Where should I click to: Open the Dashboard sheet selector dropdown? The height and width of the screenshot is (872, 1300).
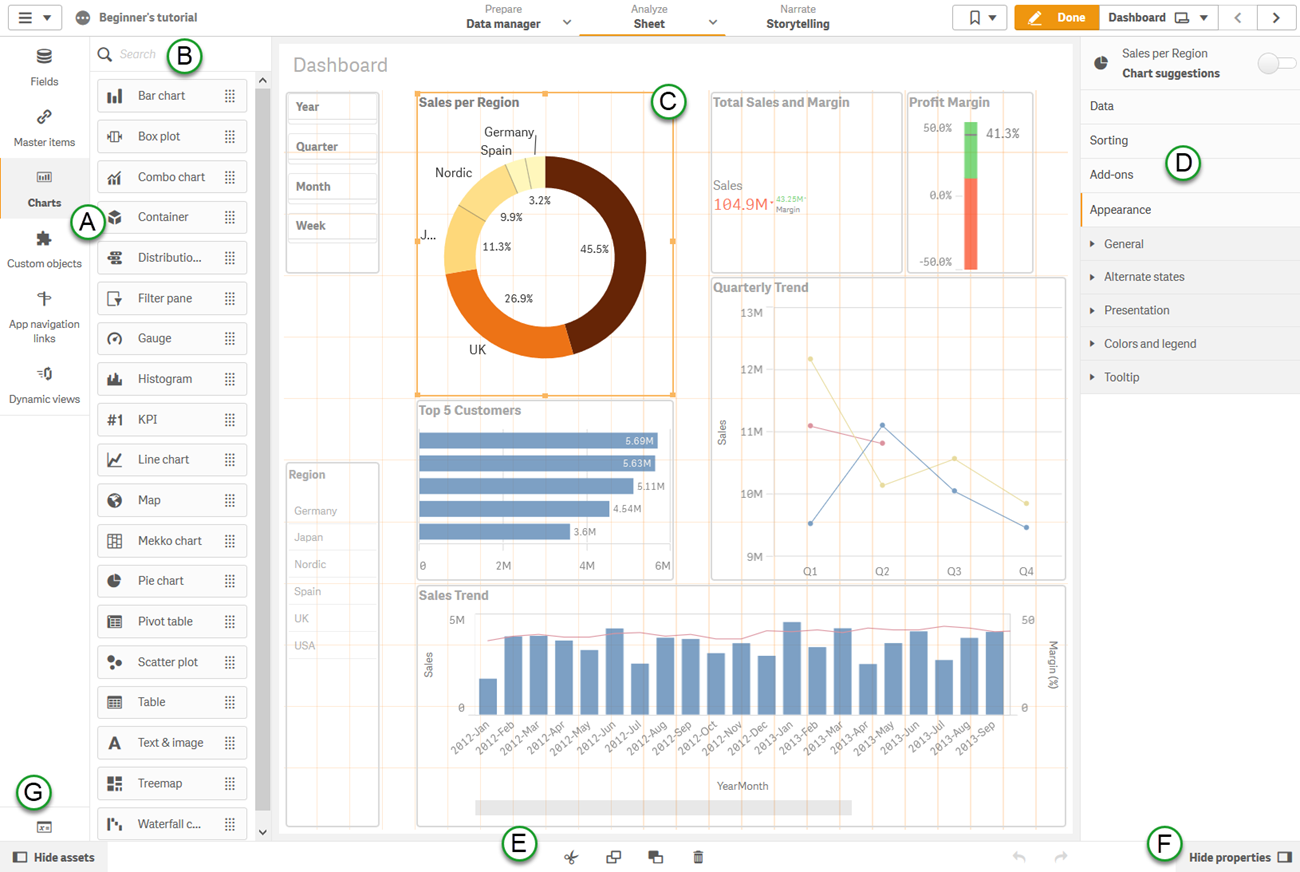pyautogui.click(x=1158, y=18)
